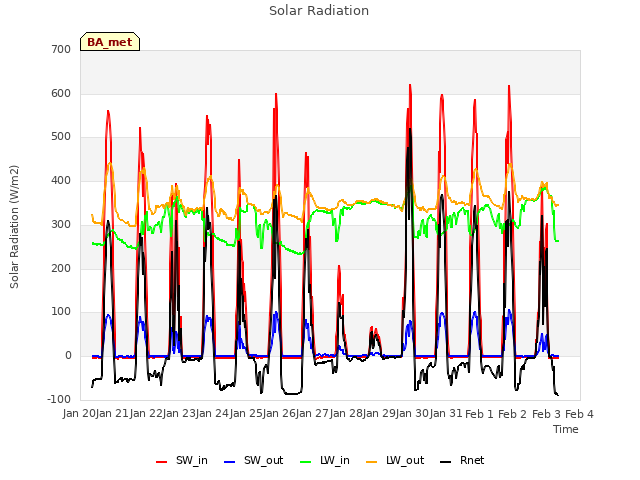The width and height of the screenshot is (640, 480).
Task: Click the 600 y-axis tick label
Action: (x=61, y=93)
